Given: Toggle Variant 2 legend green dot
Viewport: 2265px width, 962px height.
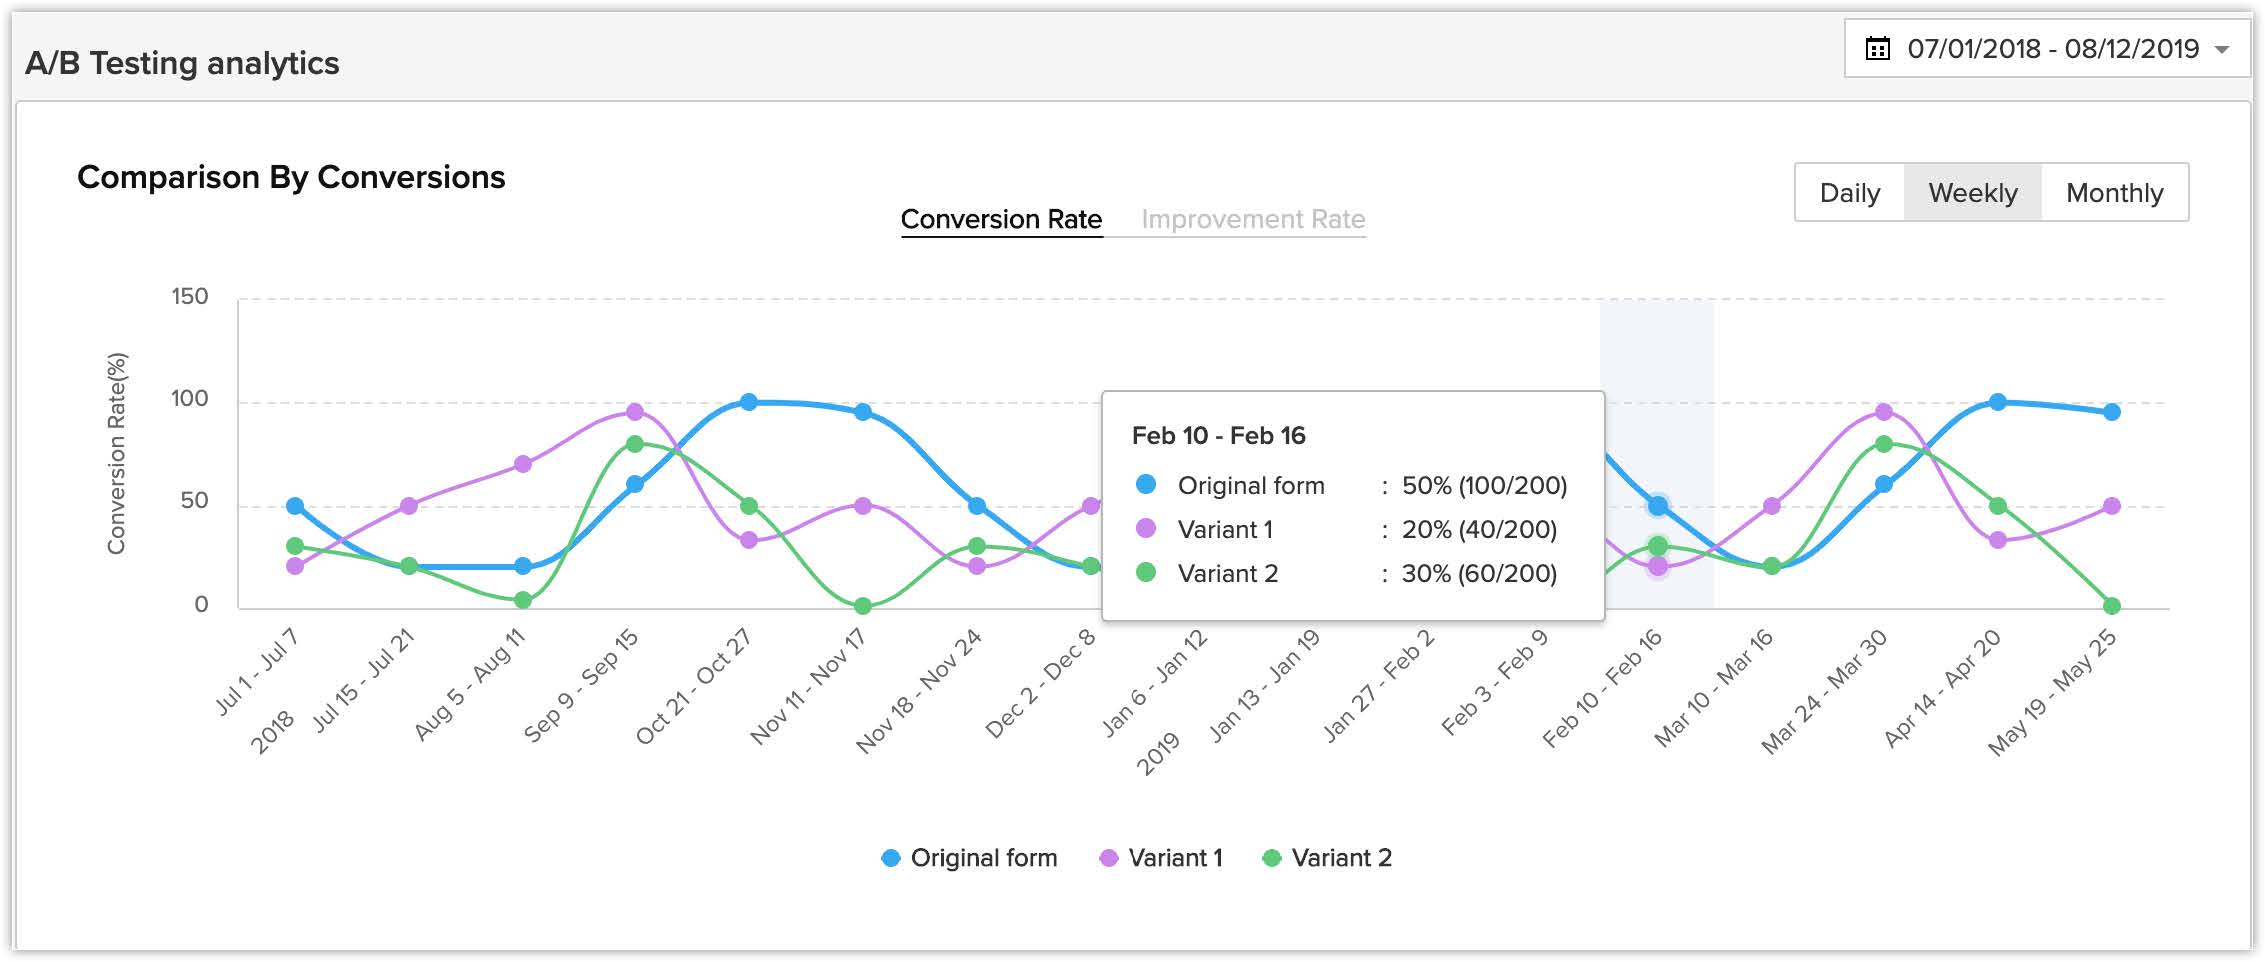Looking at the screenshot, I should 1271,858.
